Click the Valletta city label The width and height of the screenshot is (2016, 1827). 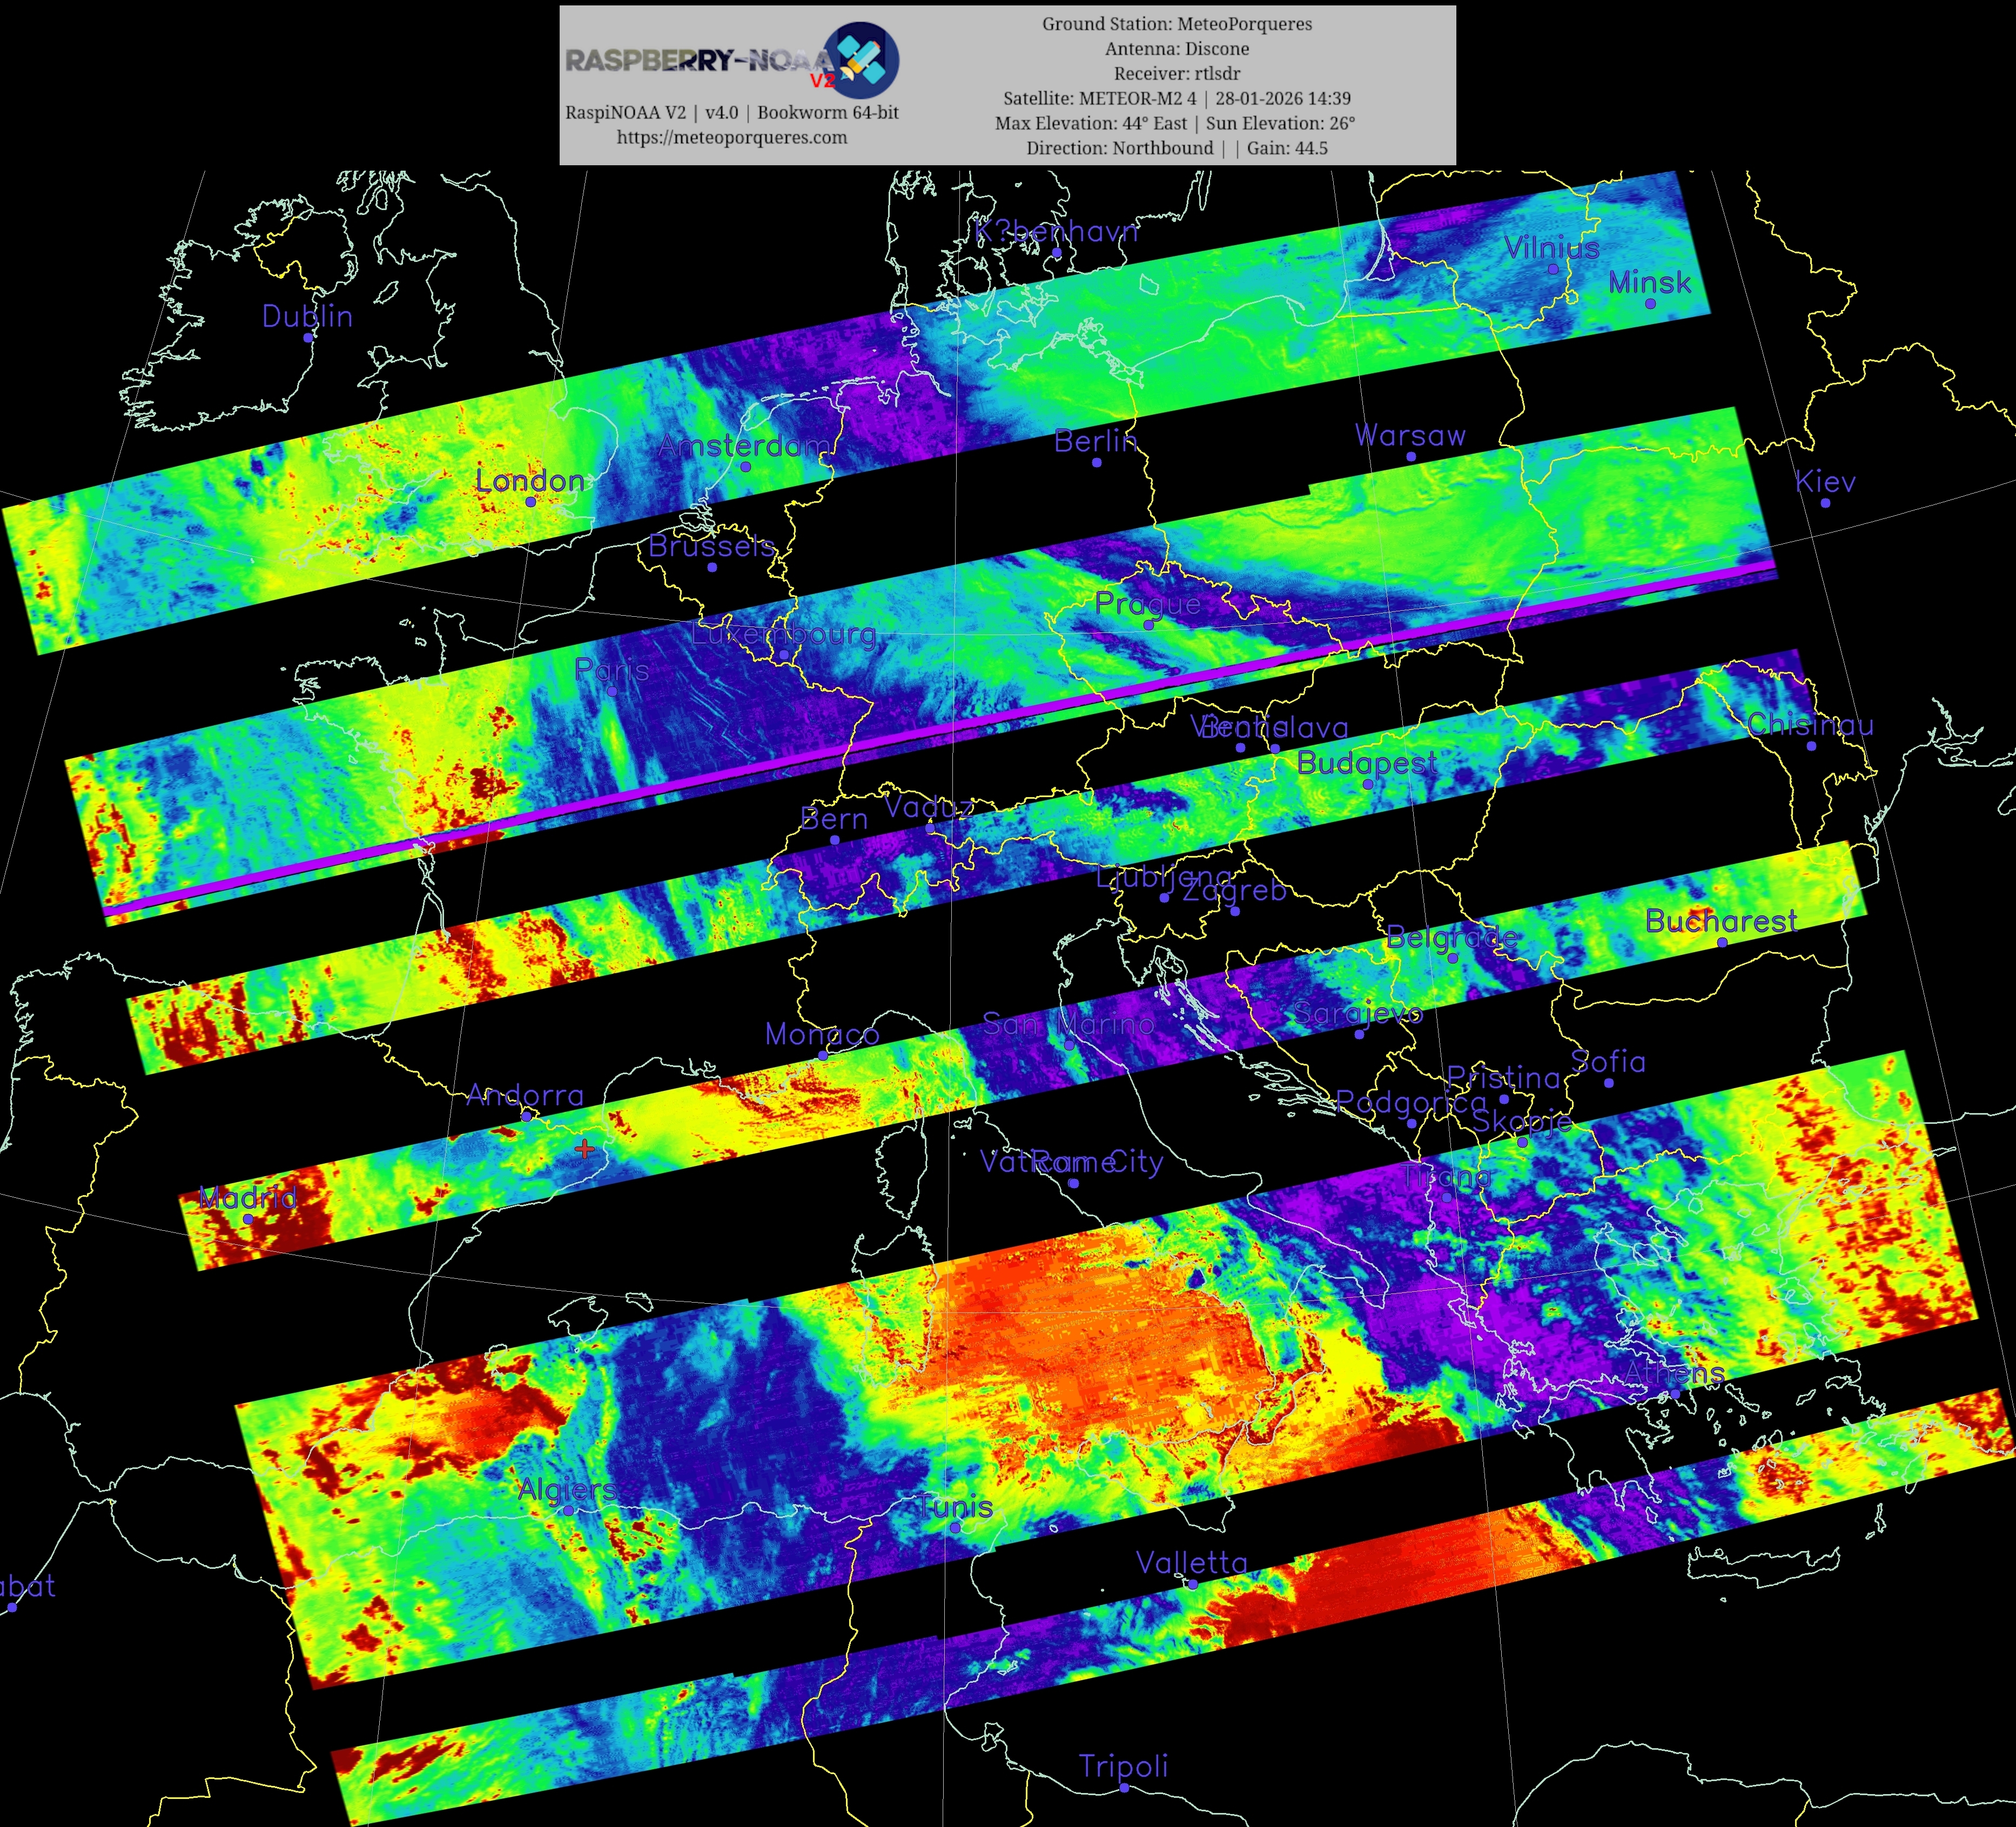tap(1191, 1562)
